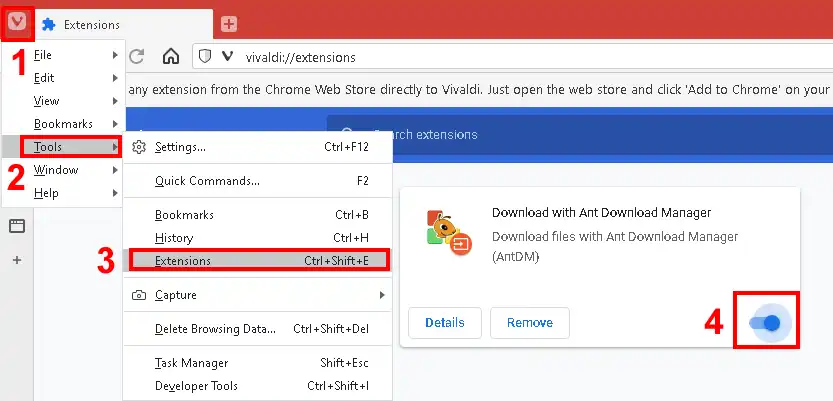Open a new tab with plus button
The width and height of the screenshot is (833, 401).
pos(229,24)
